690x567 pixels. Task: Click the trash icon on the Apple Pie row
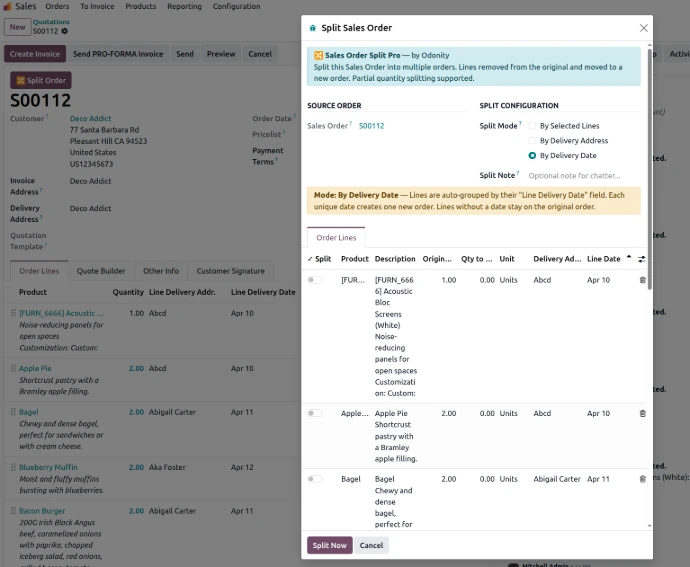tap(642, 413)
